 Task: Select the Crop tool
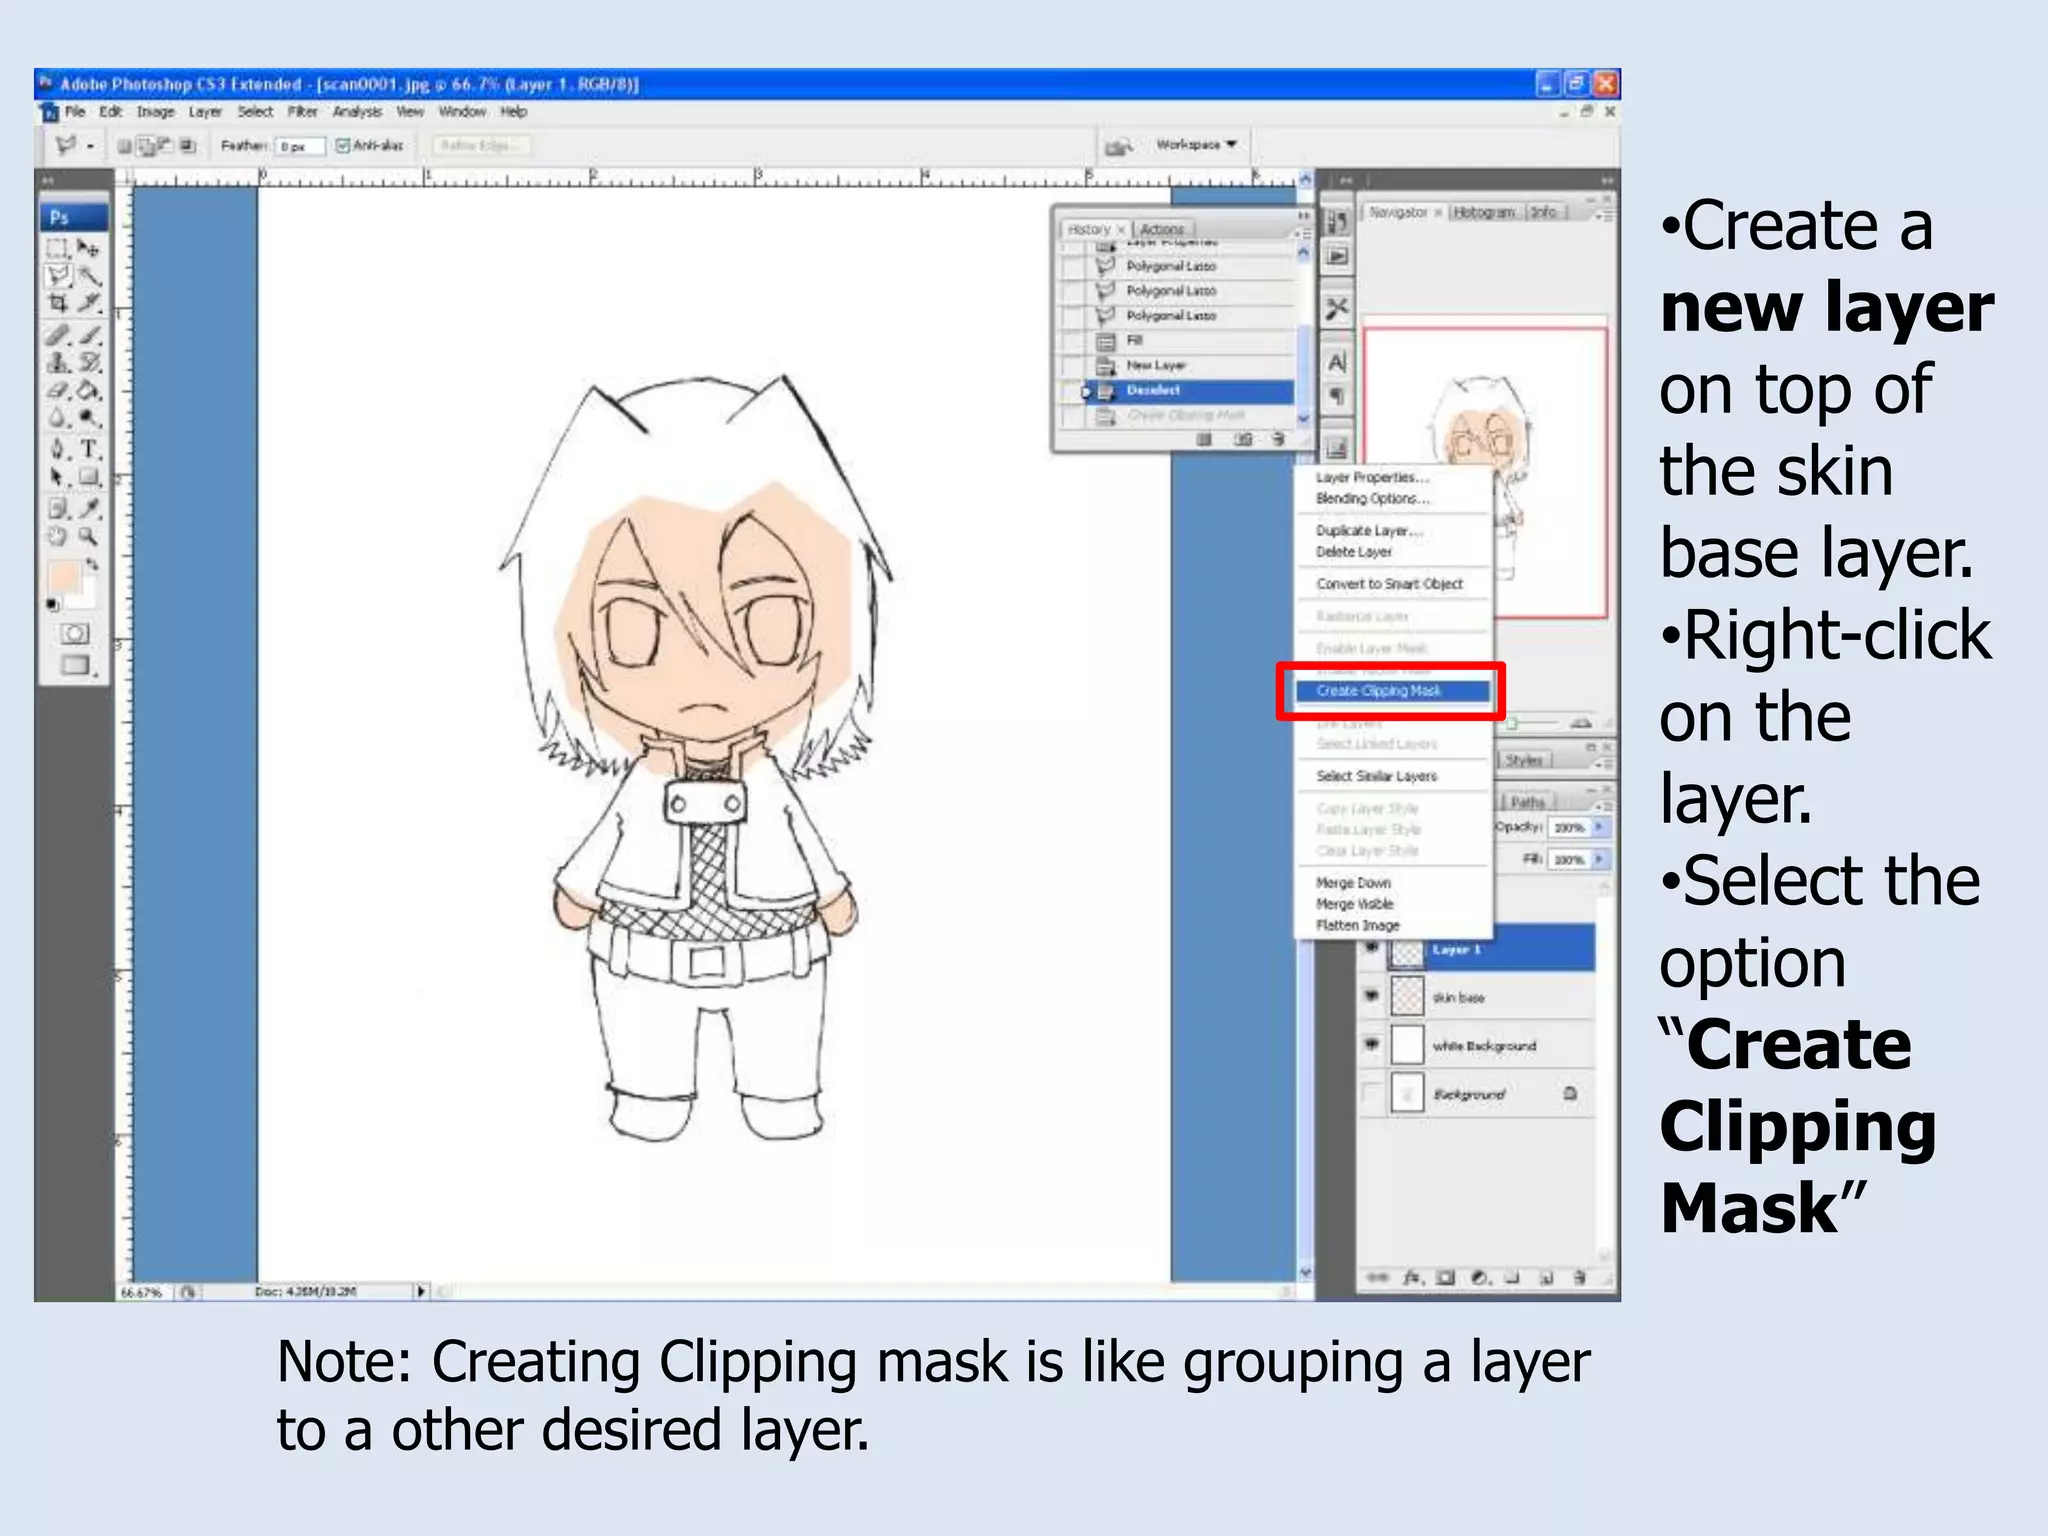[x=58, y=303]
